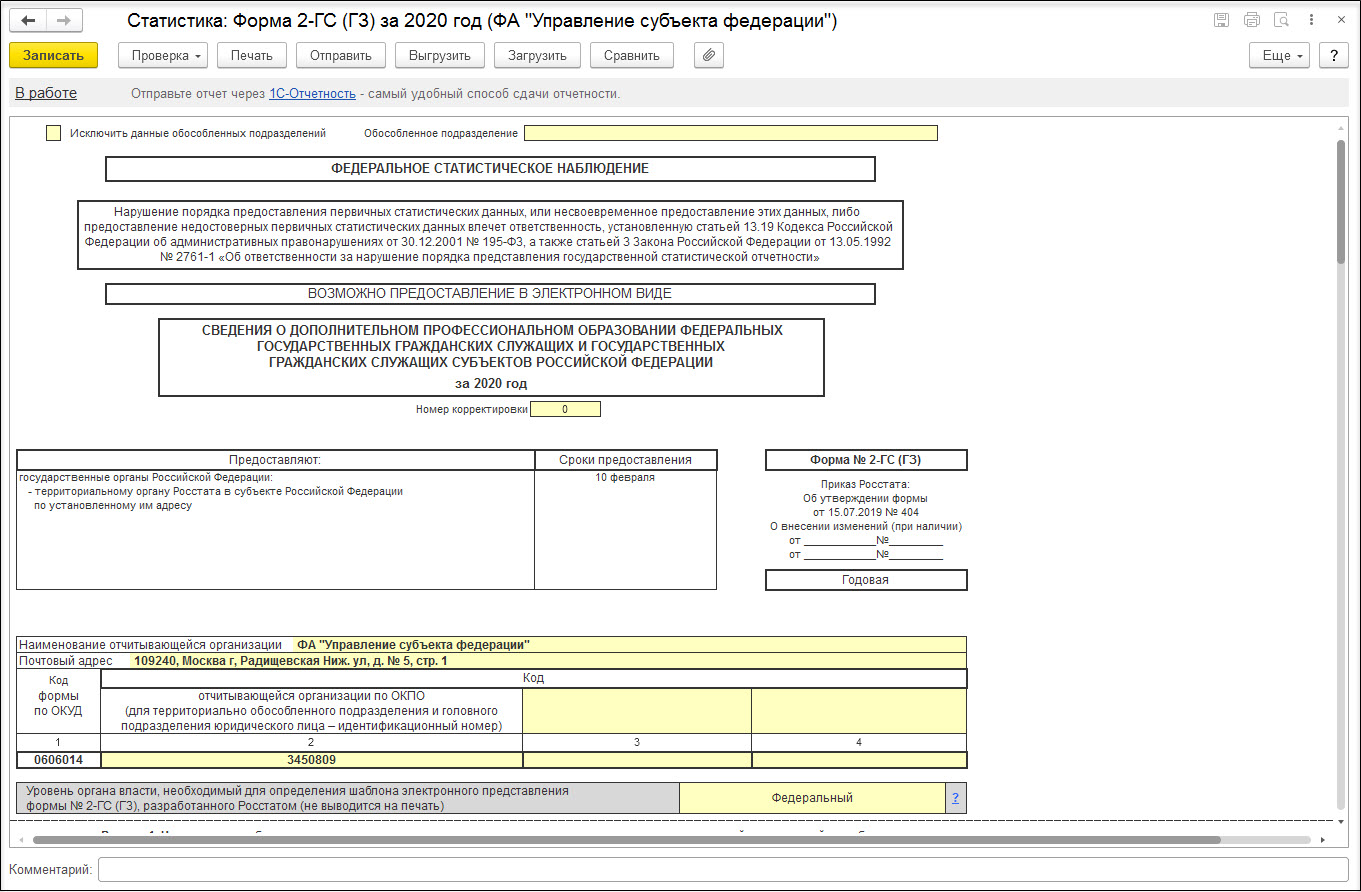Viewport: 1361px width, 892px height.
Task: Click the Предоставляют: column header
Action: [x=275, y=460]
